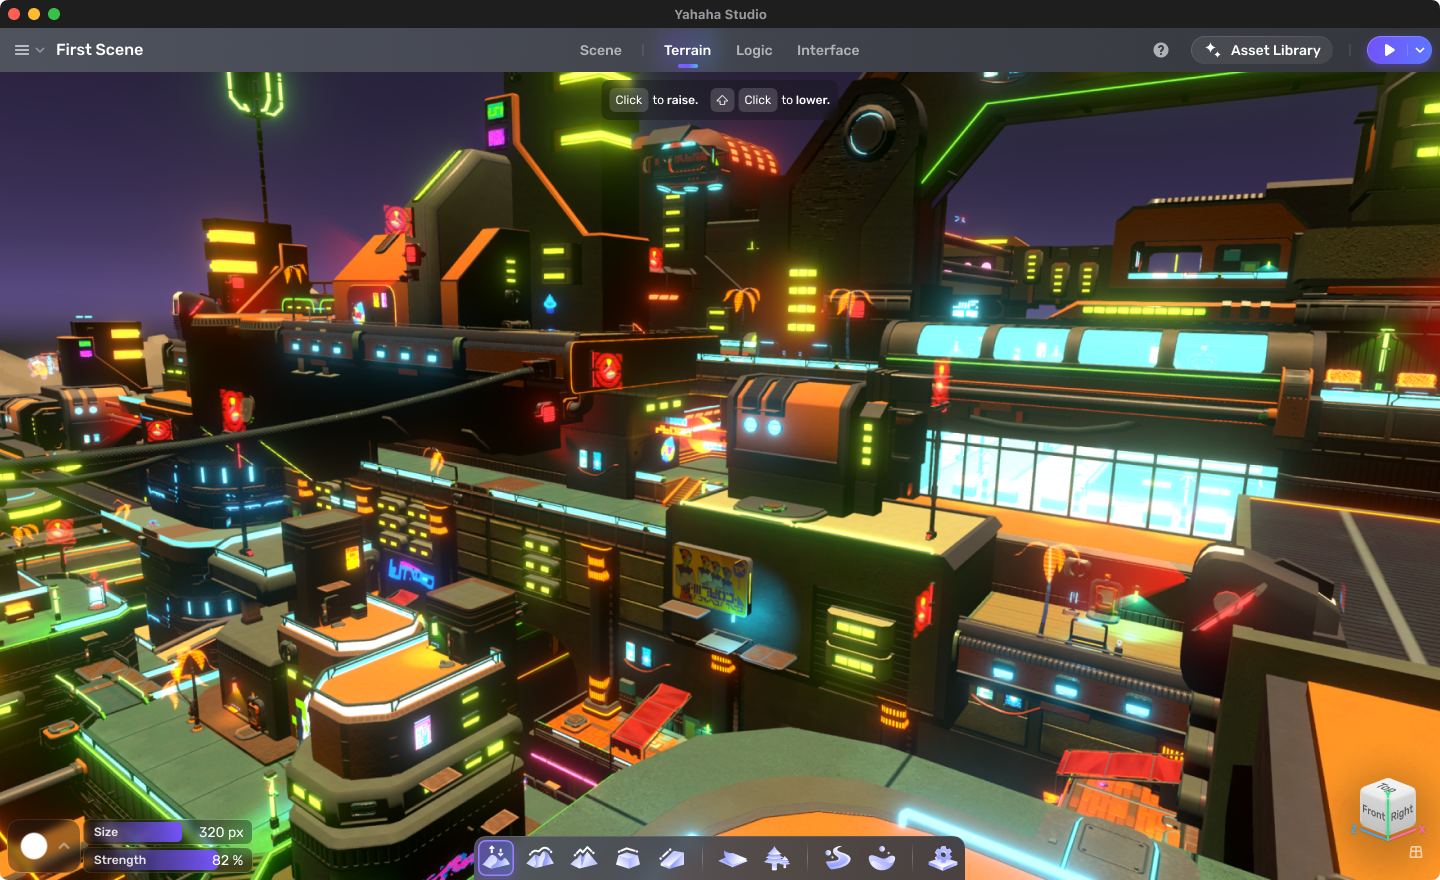Open the Interface tab
1440x880 pixels.
(828, 49)
